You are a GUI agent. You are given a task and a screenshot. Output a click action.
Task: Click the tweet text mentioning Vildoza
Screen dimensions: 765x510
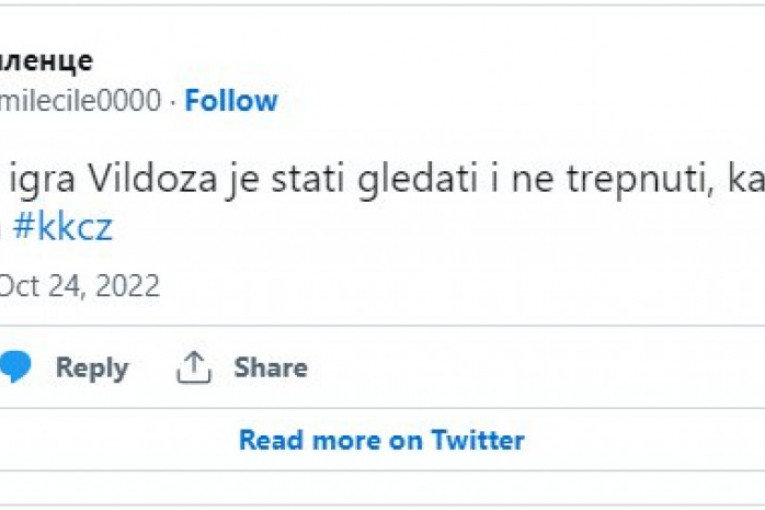tap(380, 181)
